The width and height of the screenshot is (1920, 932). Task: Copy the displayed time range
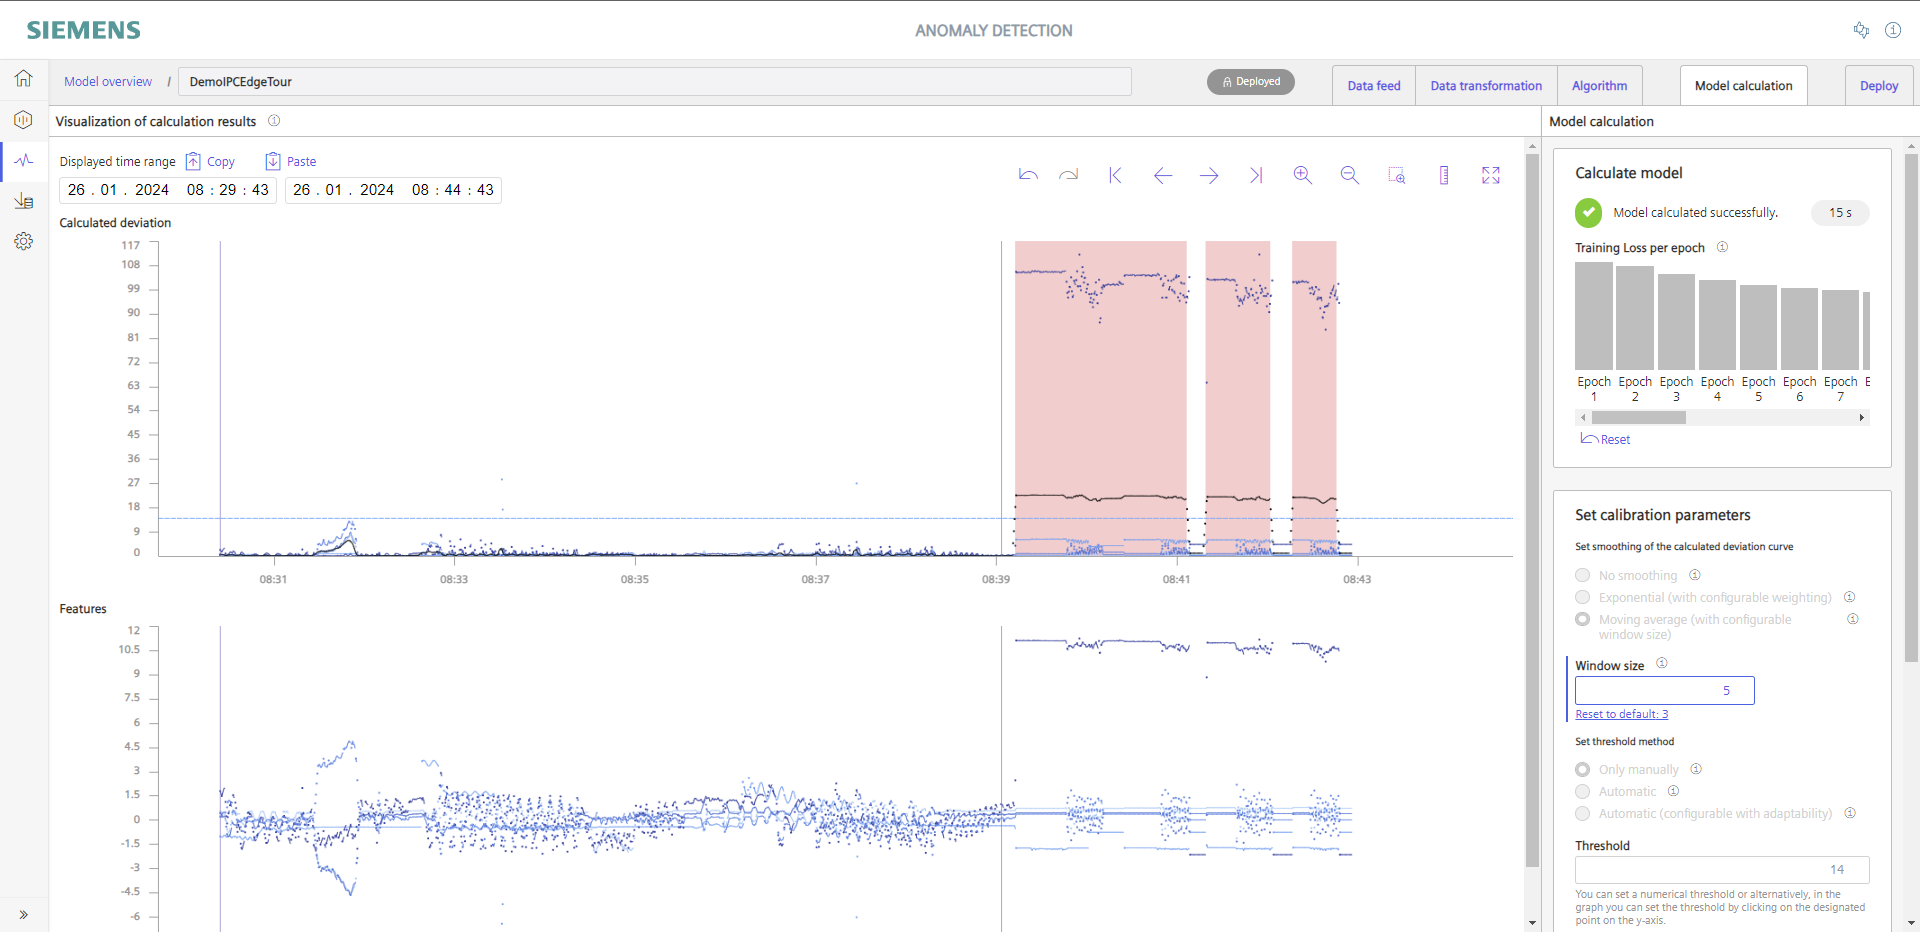211,161
